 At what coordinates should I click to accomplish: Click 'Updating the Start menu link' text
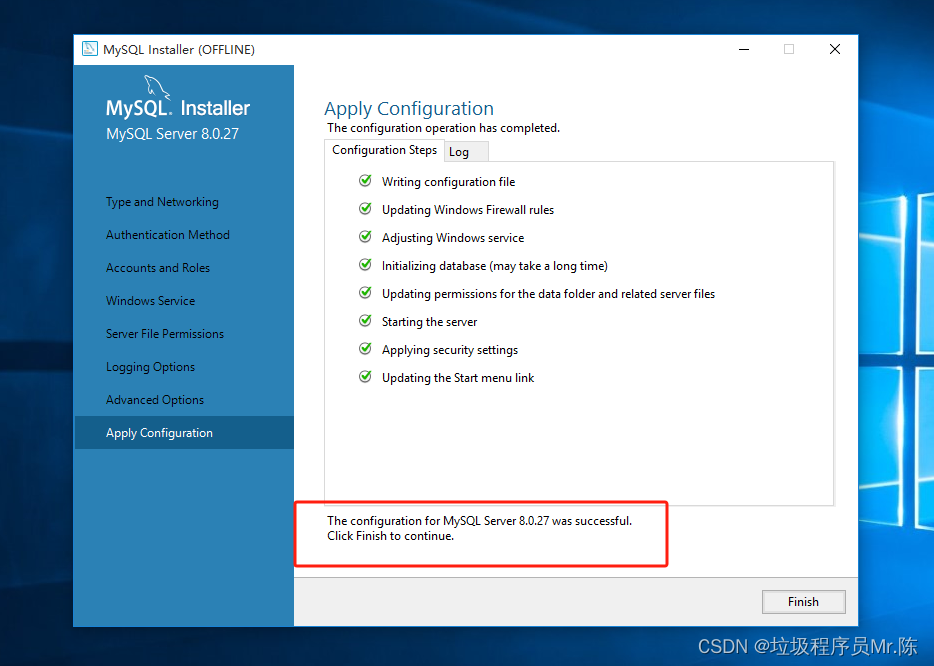[x=457, y=378]
